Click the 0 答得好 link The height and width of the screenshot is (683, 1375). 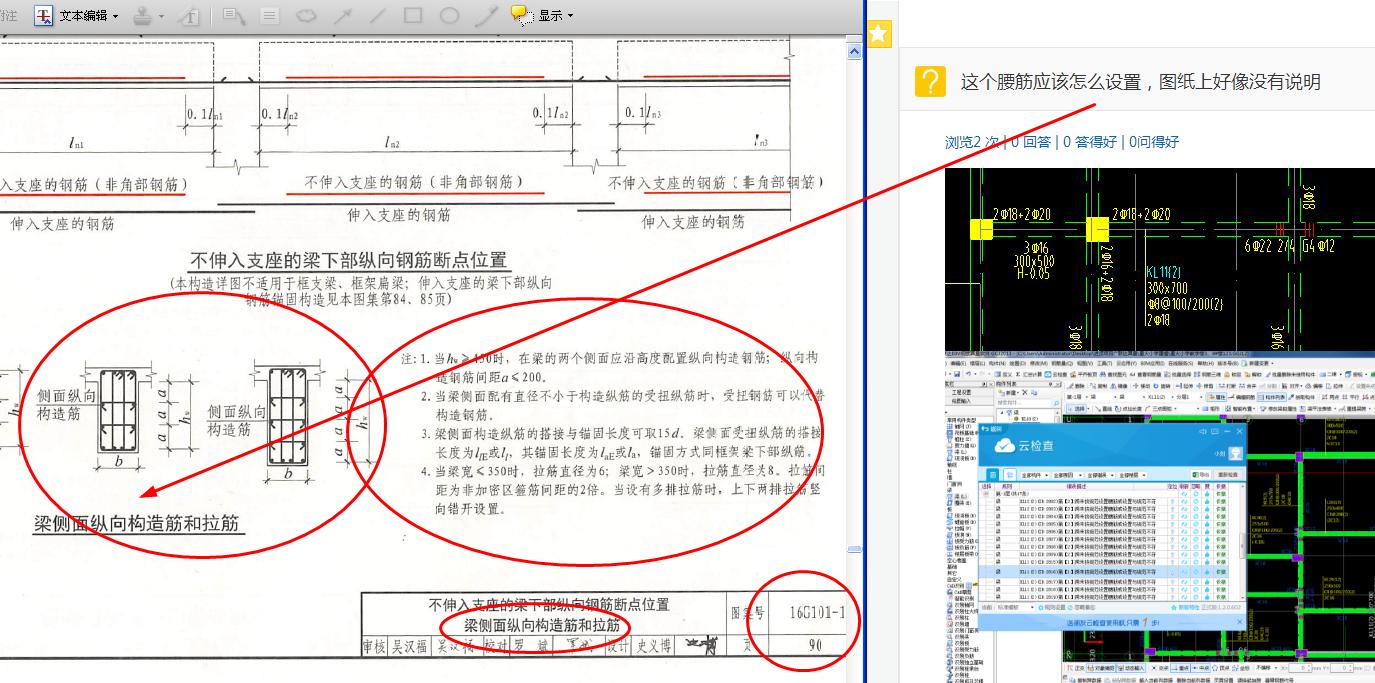coord(1090,142)
